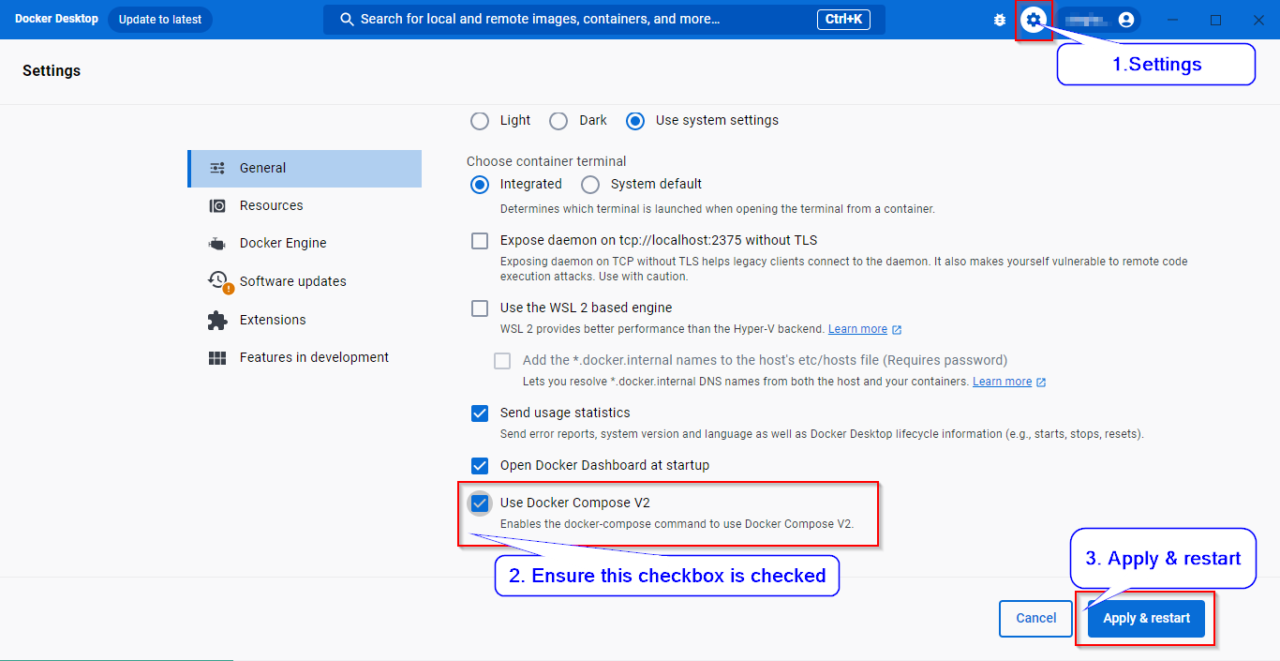Choose System default container terminal
1280x661 pixels.
pyautogui.click(x=590, y=184)
